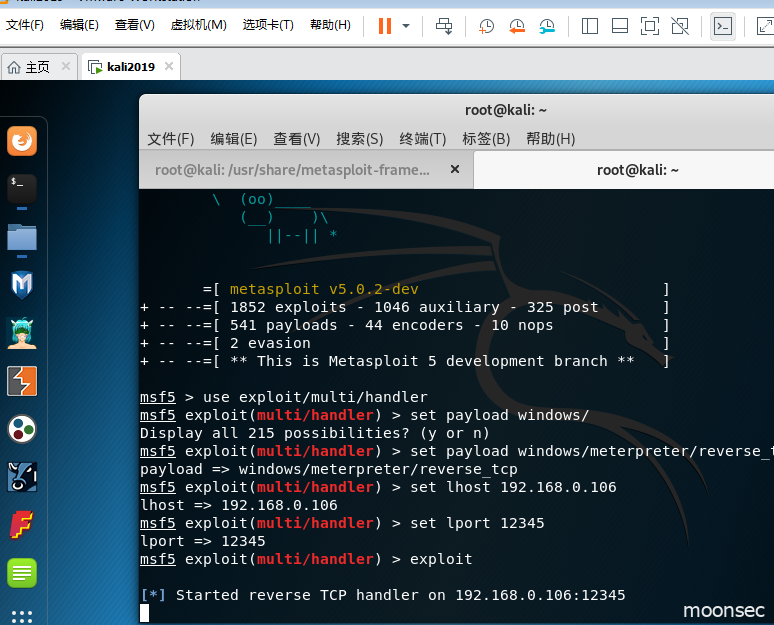Enter full screen mode icon in VMware toolbar
The width and height of the screenshot is (774, 625).
(x=650, y=26)
